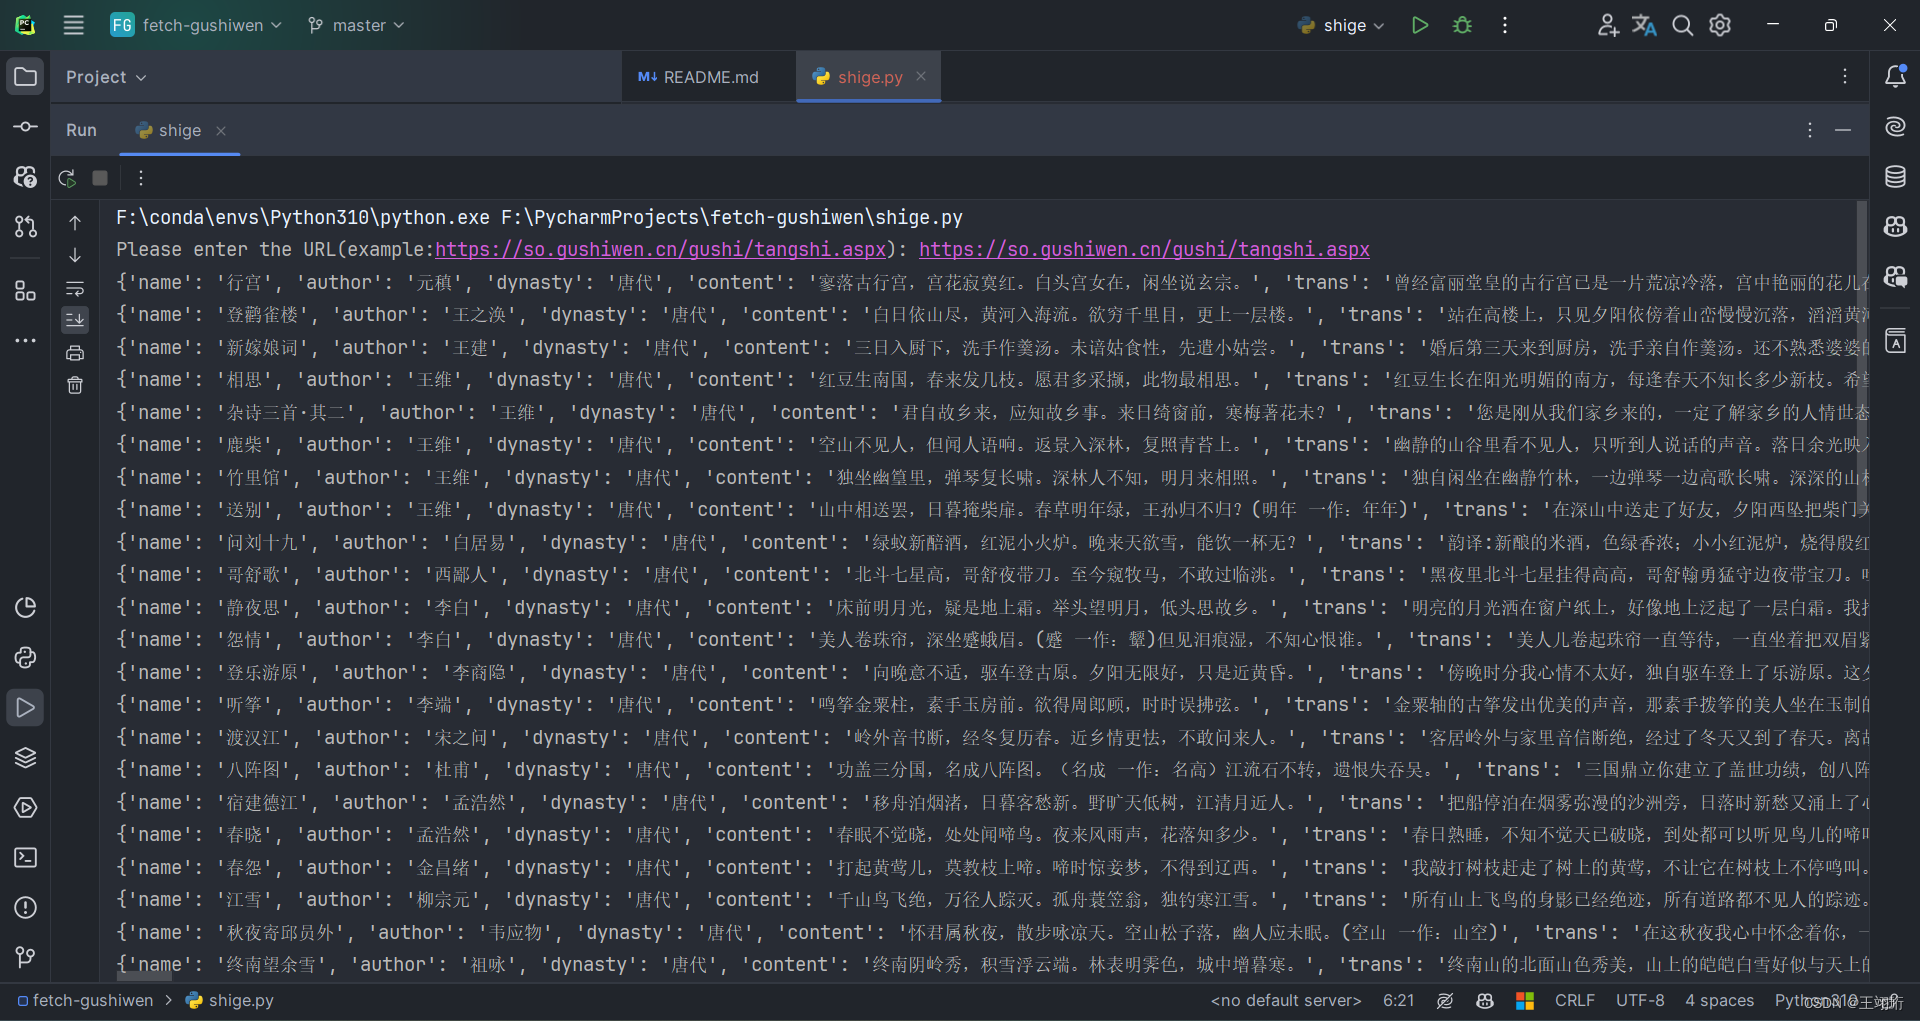This screenshot has height=1021, width=1920.
Task: Click console output row for 江雪
Action: tap(992, 899)
